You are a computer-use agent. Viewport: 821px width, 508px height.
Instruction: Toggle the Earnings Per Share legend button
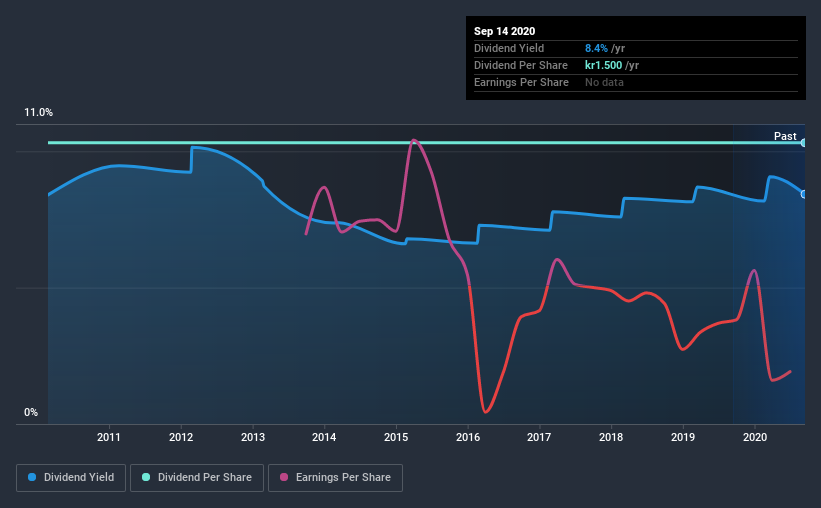click(336, 478)
